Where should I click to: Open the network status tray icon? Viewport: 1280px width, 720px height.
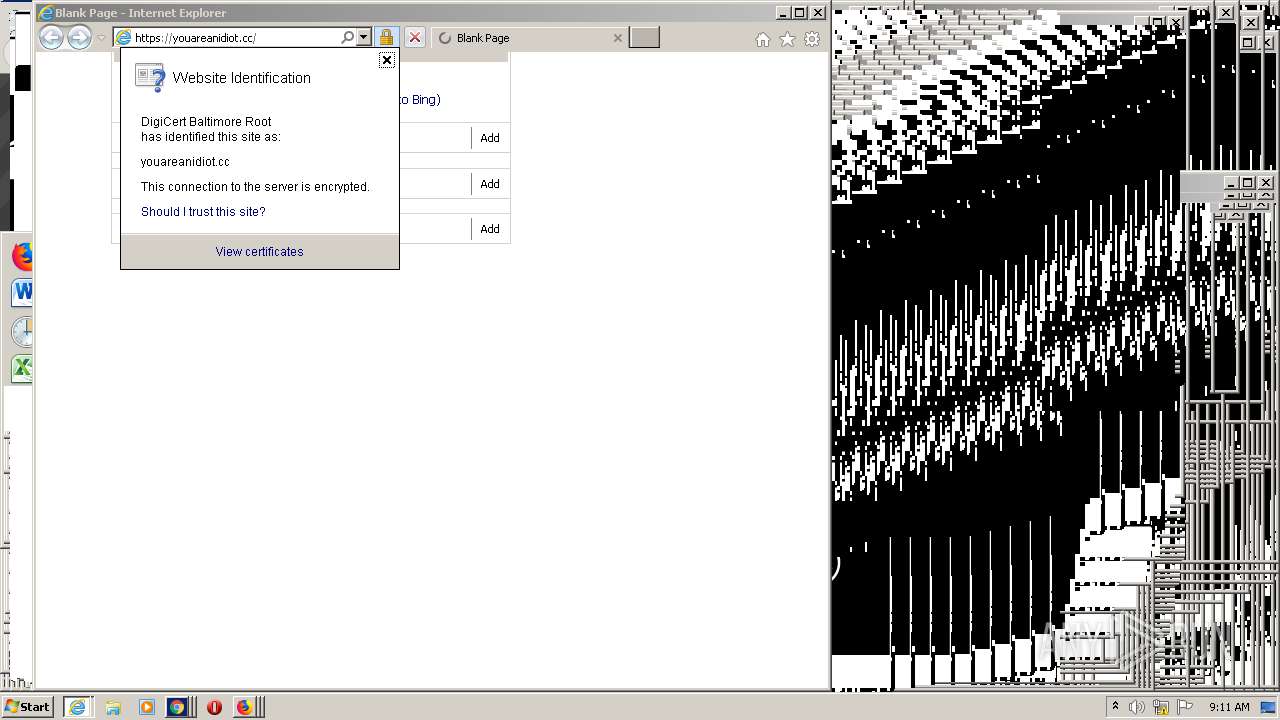1161,708
